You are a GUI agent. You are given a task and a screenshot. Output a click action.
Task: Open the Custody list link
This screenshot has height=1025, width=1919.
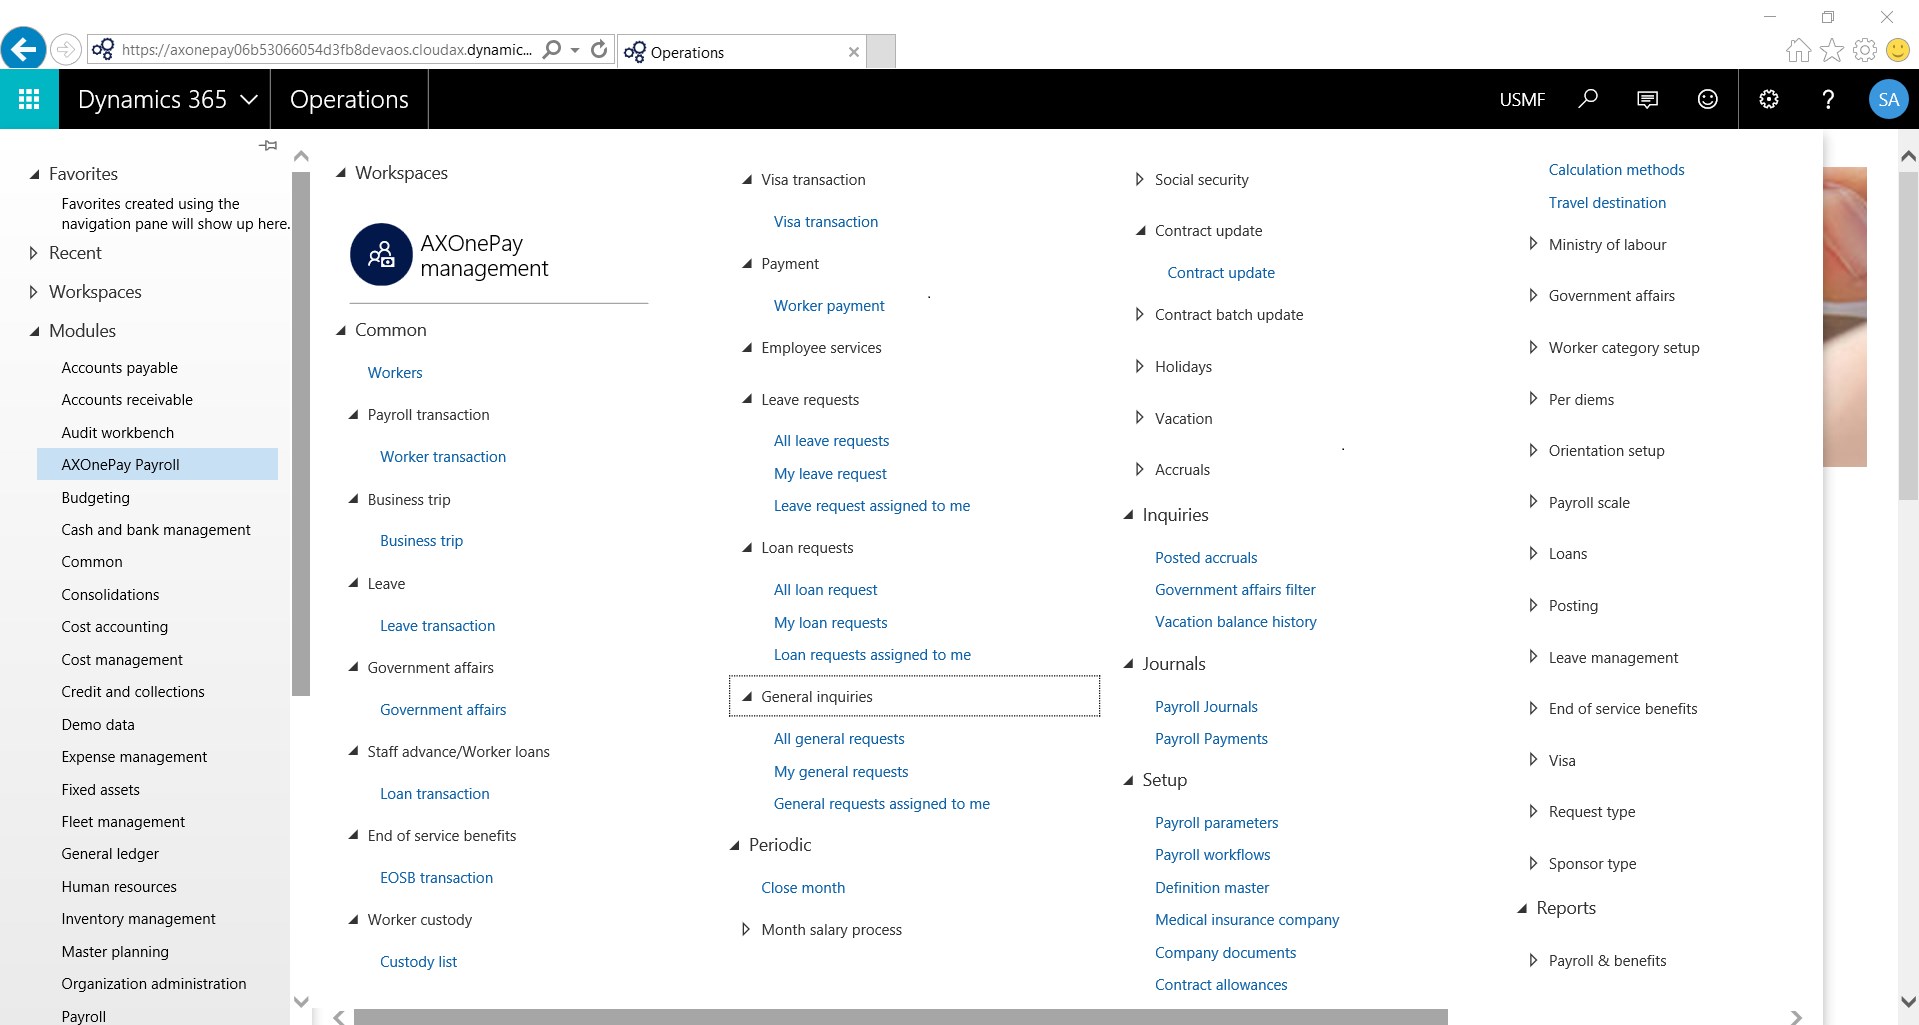[x=418, y=962]
